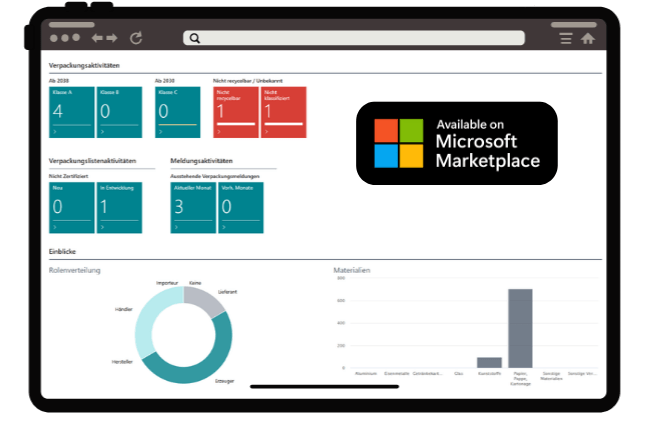The height and width of the screenshot is (421, 646).
Task: Click the browser forward arrow
Action: pyautogui.click(x=112, y=38)
